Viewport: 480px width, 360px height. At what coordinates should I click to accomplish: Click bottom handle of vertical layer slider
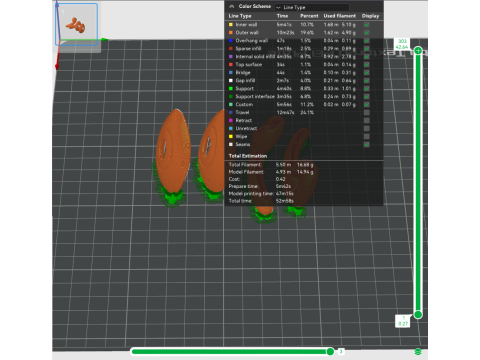click(418, 315)
